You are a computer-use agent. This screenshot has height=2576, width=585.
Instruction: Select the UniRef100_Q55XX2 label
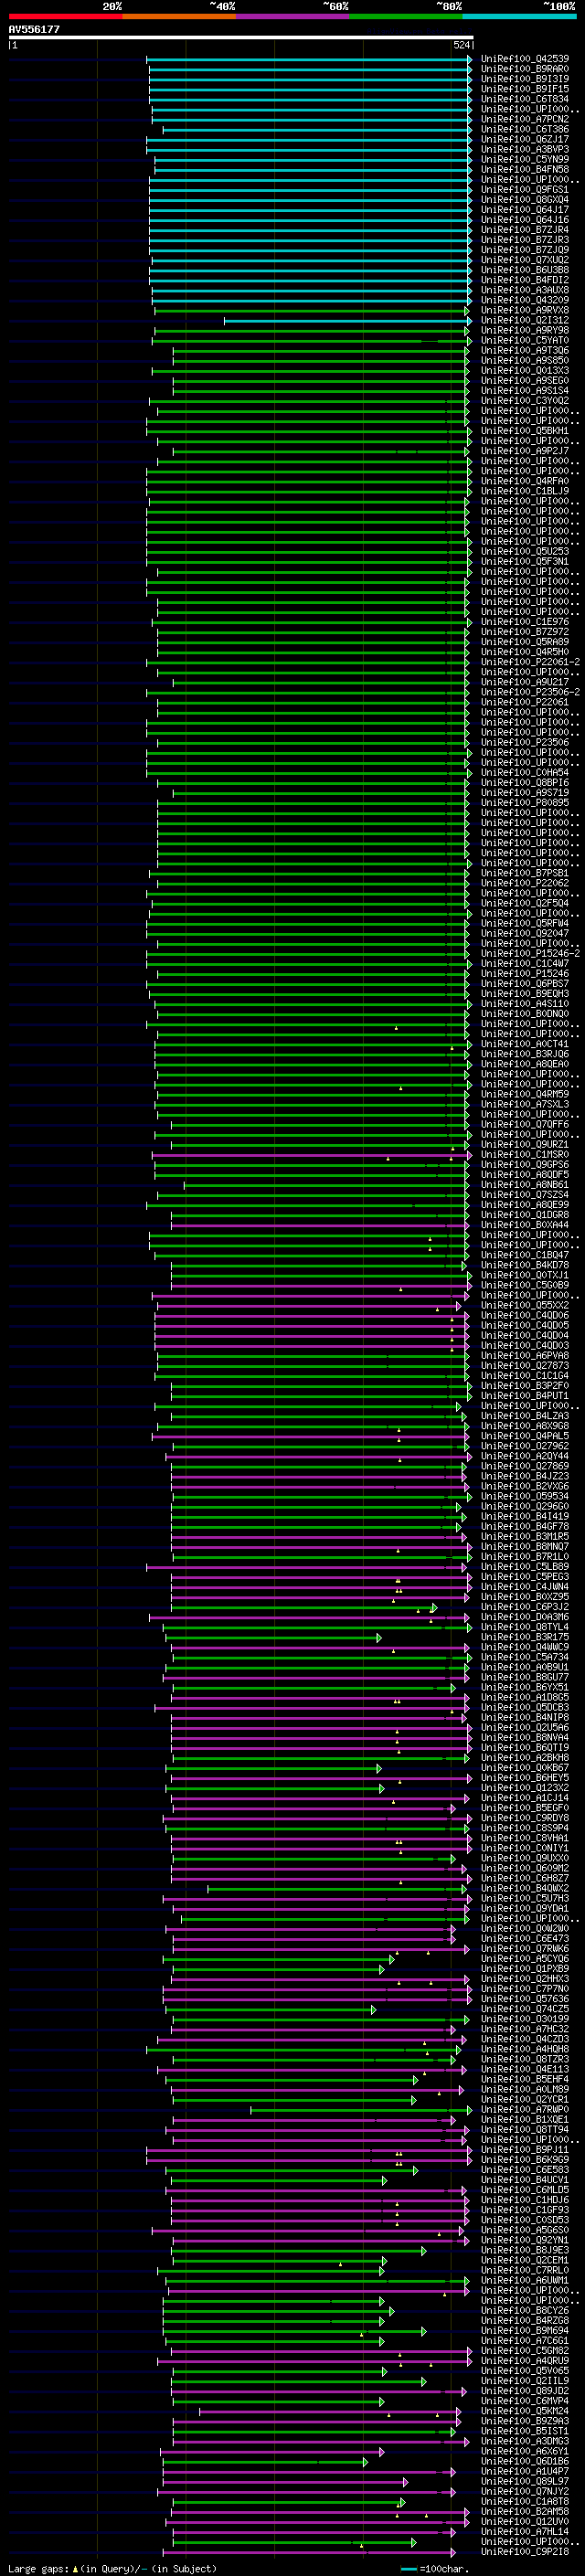point(525,1305)
